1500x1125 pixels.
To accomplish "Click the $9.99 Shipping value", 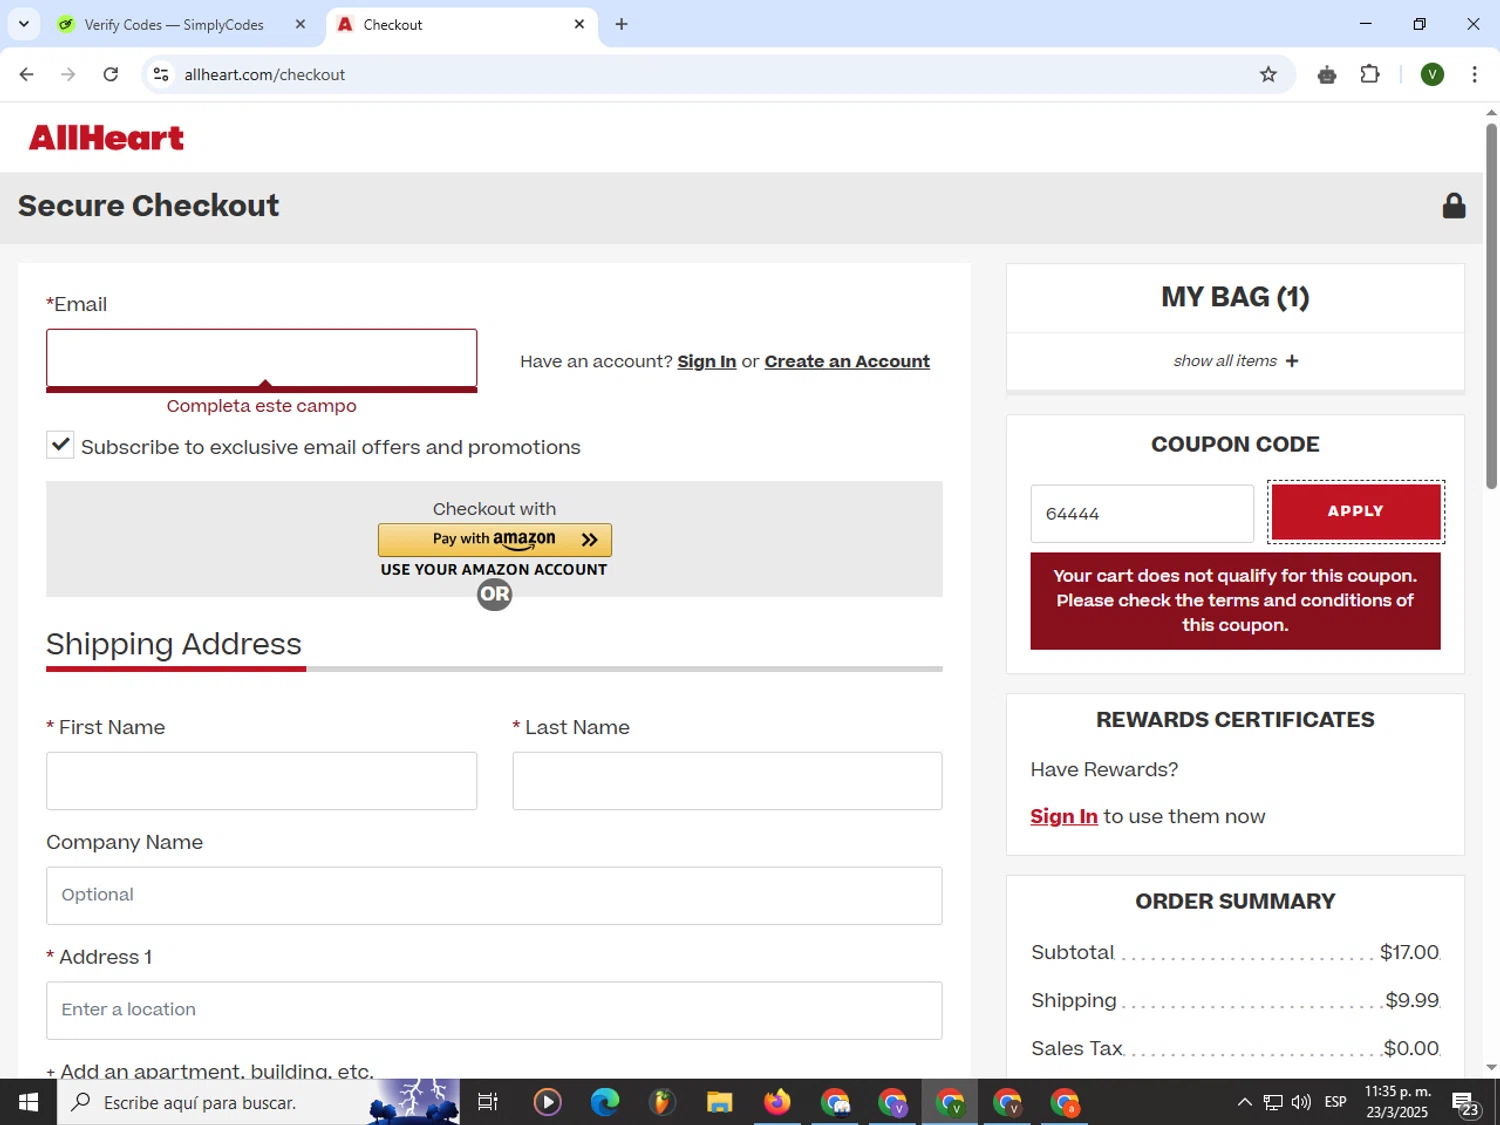I will (x=1412, y=1000).
